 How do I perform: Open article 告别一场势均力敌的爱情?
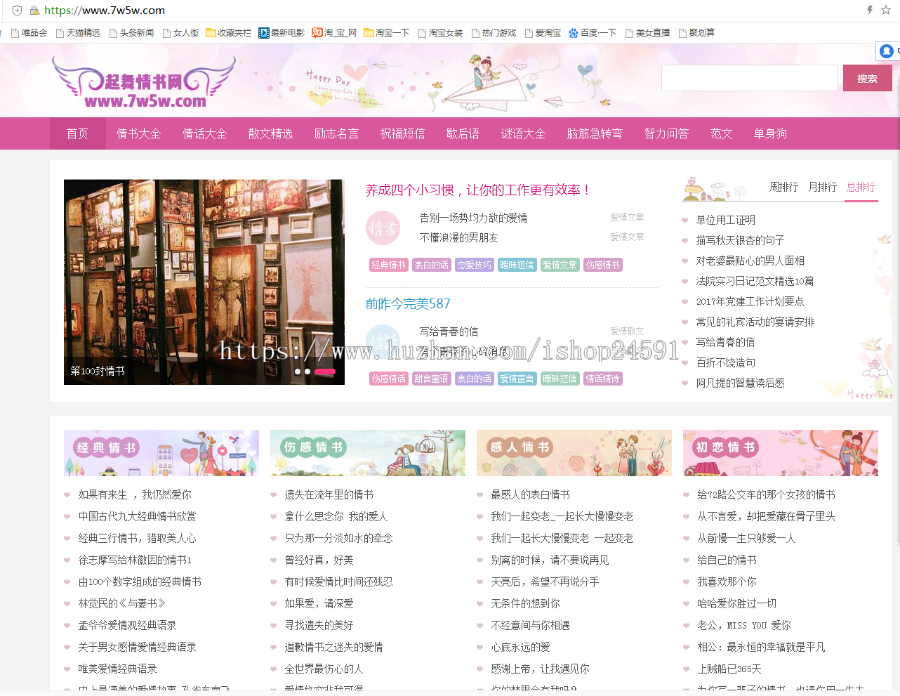[x=474, y=218]
